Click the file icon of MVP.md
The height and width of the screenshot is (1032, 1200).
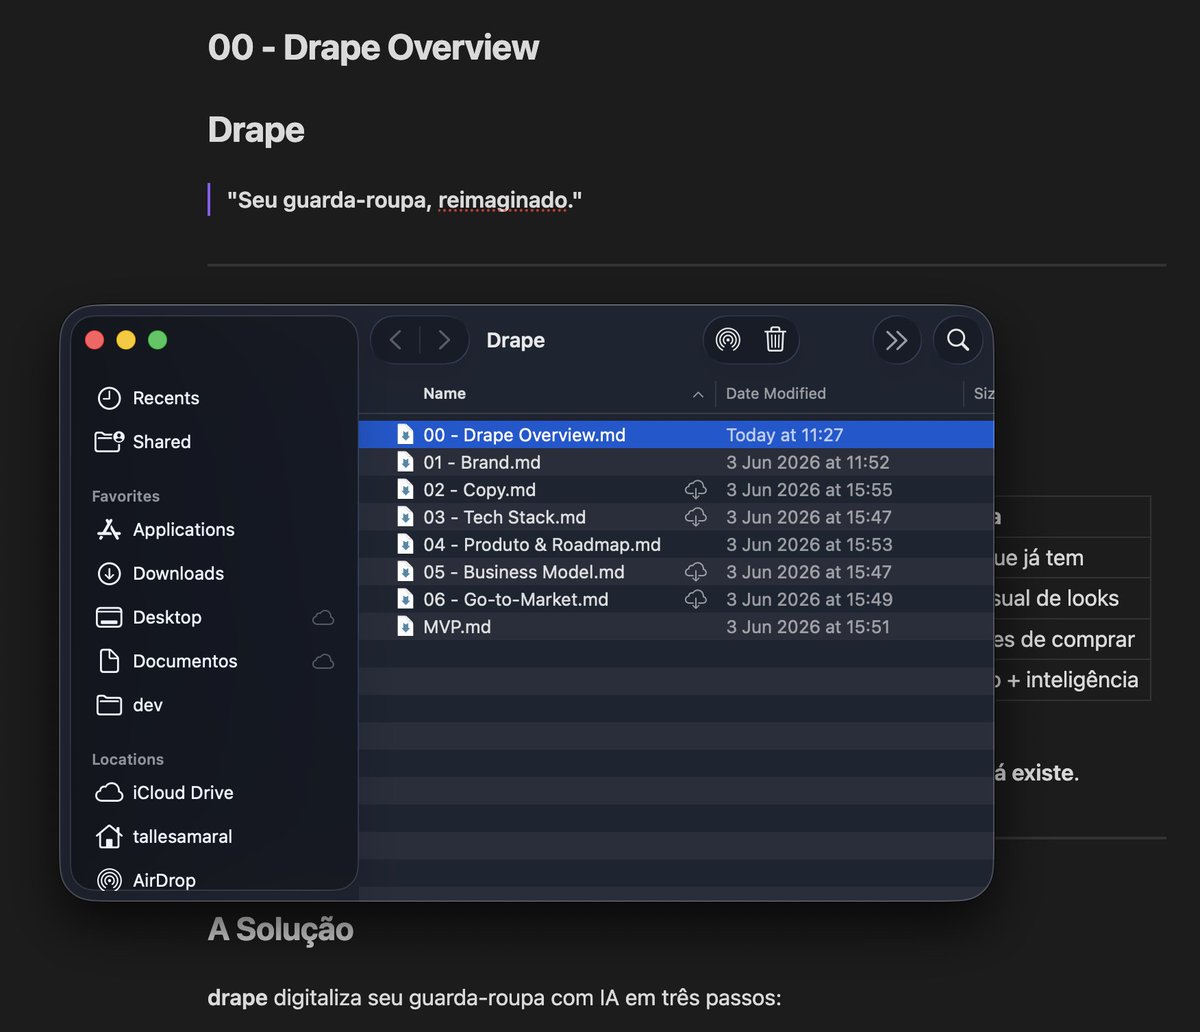pos(405,627)
